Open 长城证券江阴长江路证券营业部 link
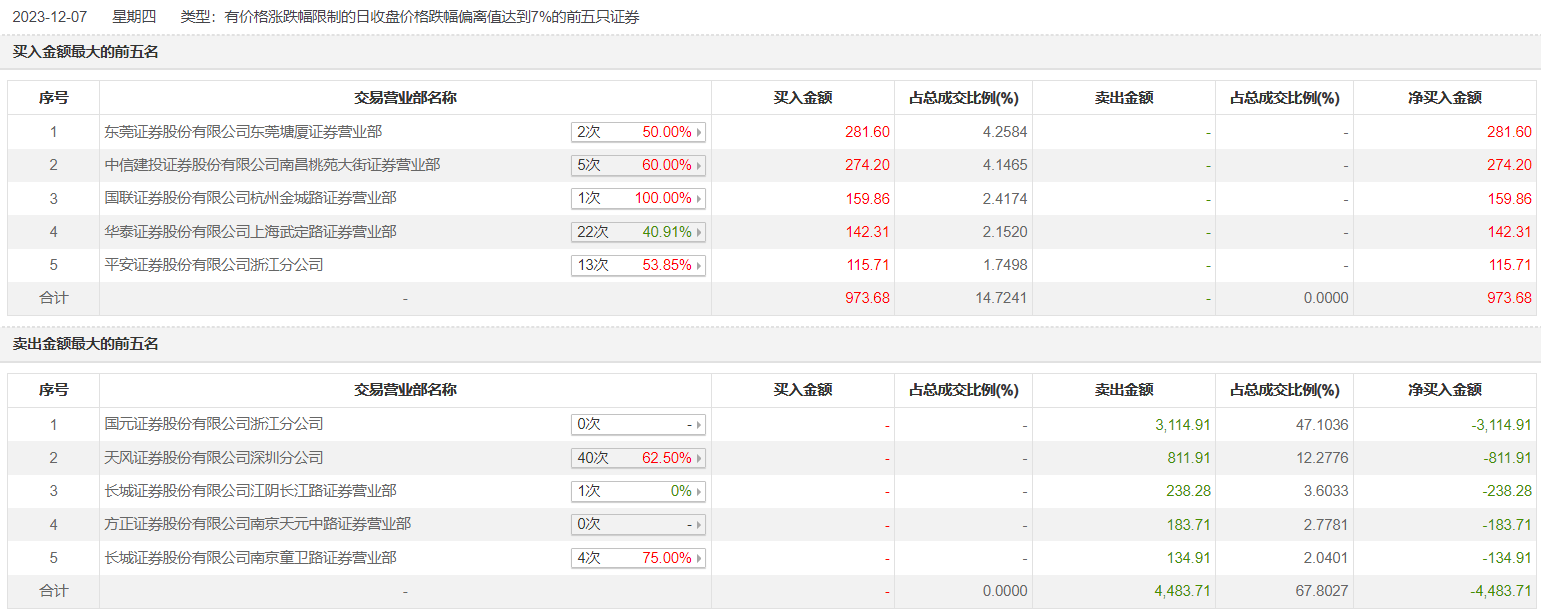 (250, 491)
